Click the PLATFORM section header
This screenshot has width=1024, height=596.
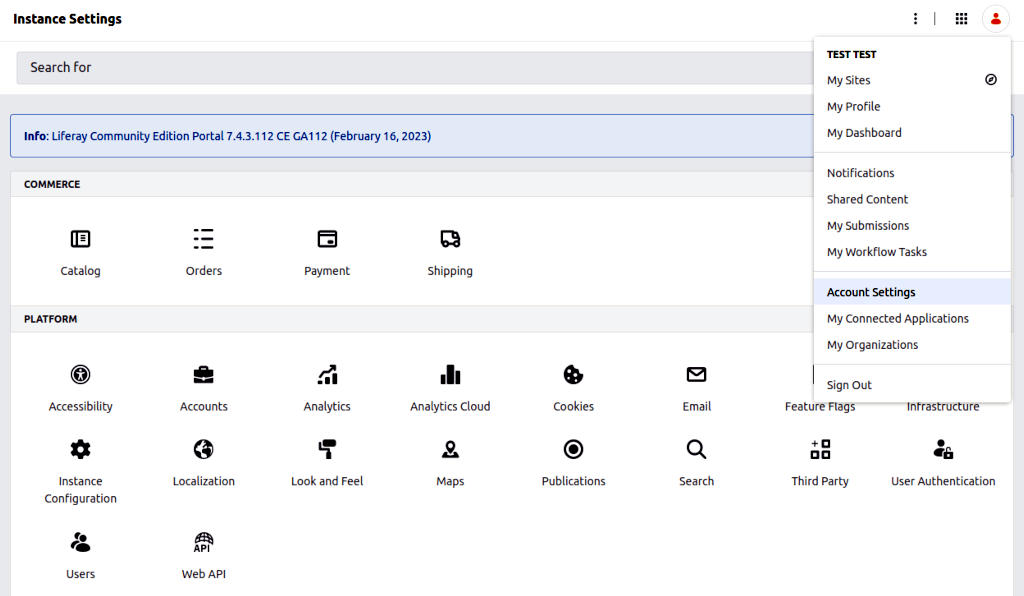[x=50, y=319]
